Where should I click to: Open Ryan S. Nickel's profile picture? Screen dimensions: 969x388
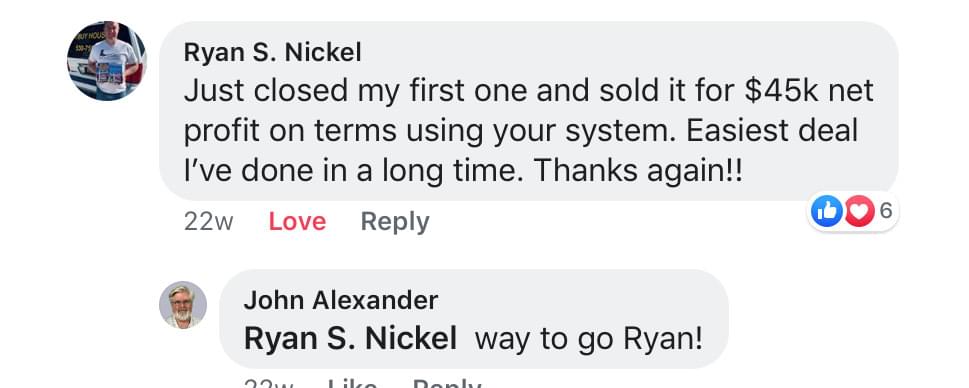coord(107,61)
